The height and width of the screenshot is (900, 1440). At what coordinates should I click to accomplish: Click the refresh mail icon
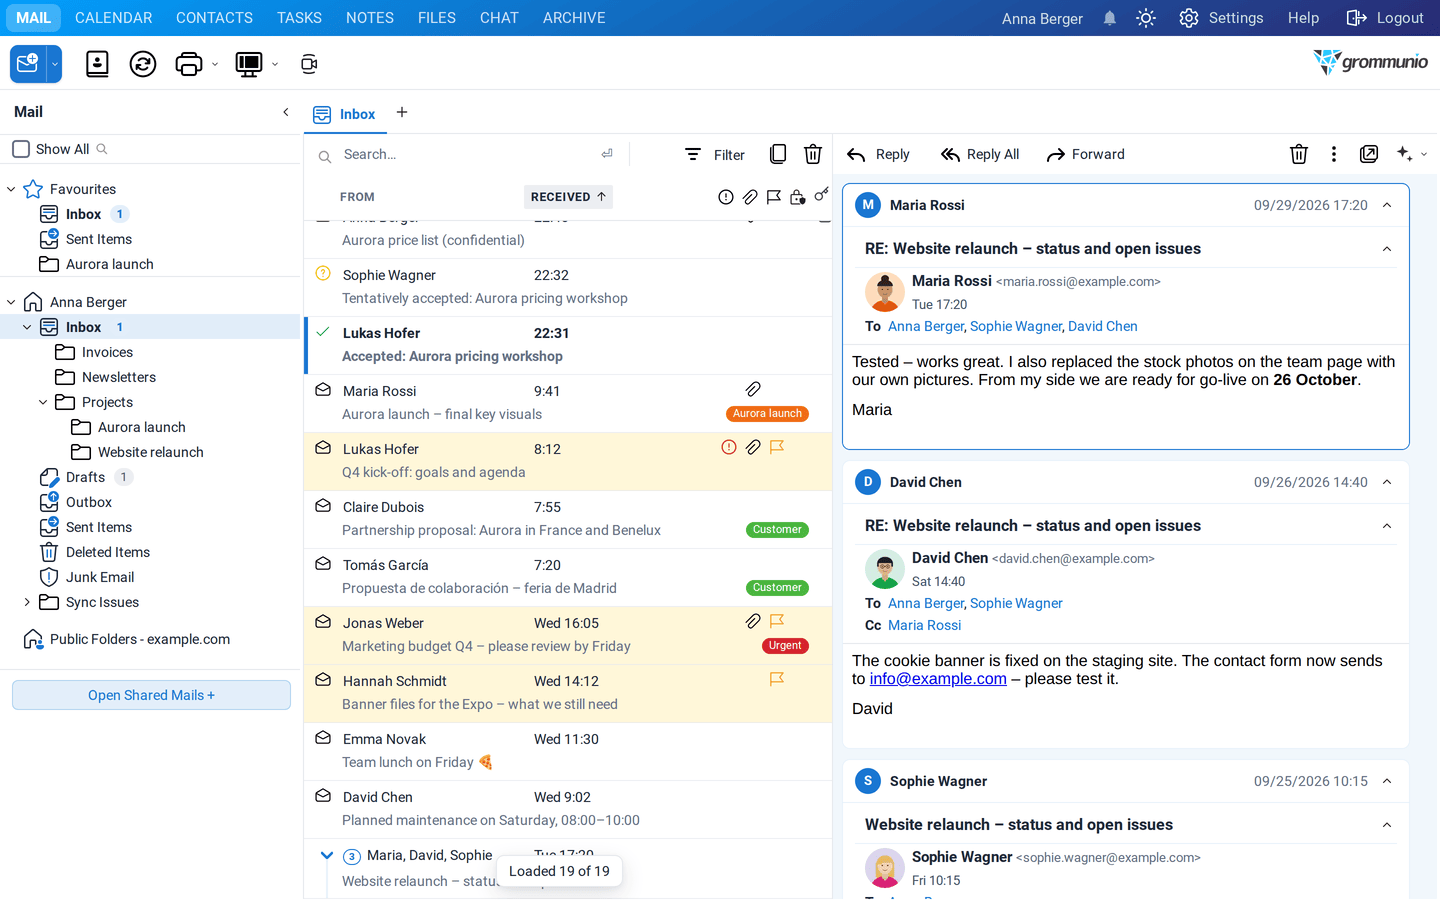click(x=143, y=64)
